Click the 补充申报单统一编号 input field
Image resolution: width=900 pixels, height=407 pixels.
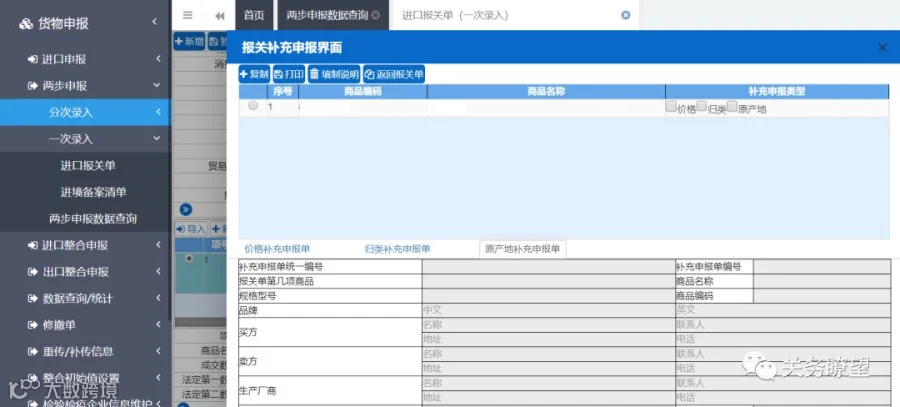(548, 266)
